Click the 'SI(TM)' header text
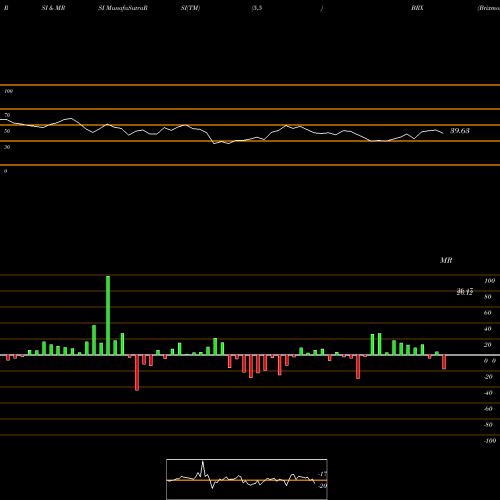The height and width of the screenshot is (500, 500). pyautogui.click(x=190, y=8)
